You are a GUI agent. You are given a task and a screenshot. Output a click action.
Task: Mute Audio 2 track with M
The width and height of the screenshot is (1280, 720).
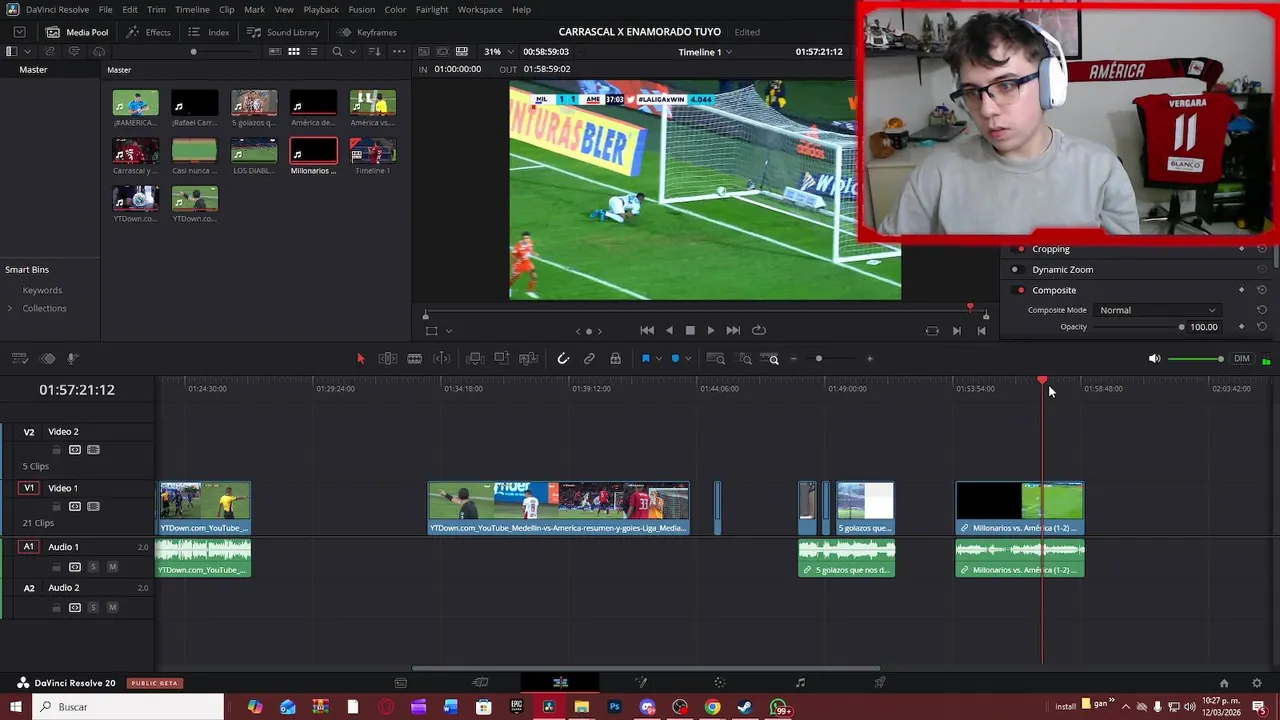pyautogui.click(x=112, y=607)
